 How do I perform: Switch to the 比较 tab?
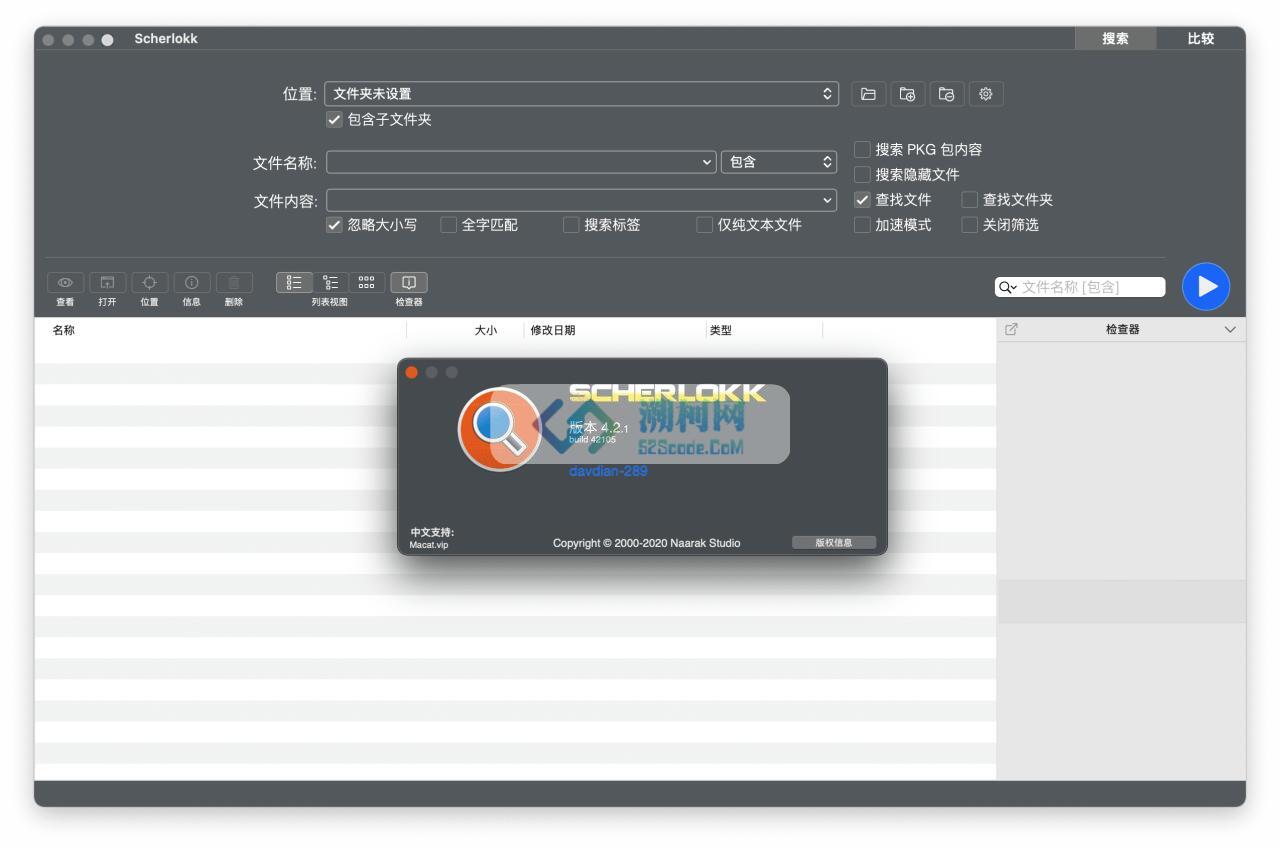tap(1201, 39)
